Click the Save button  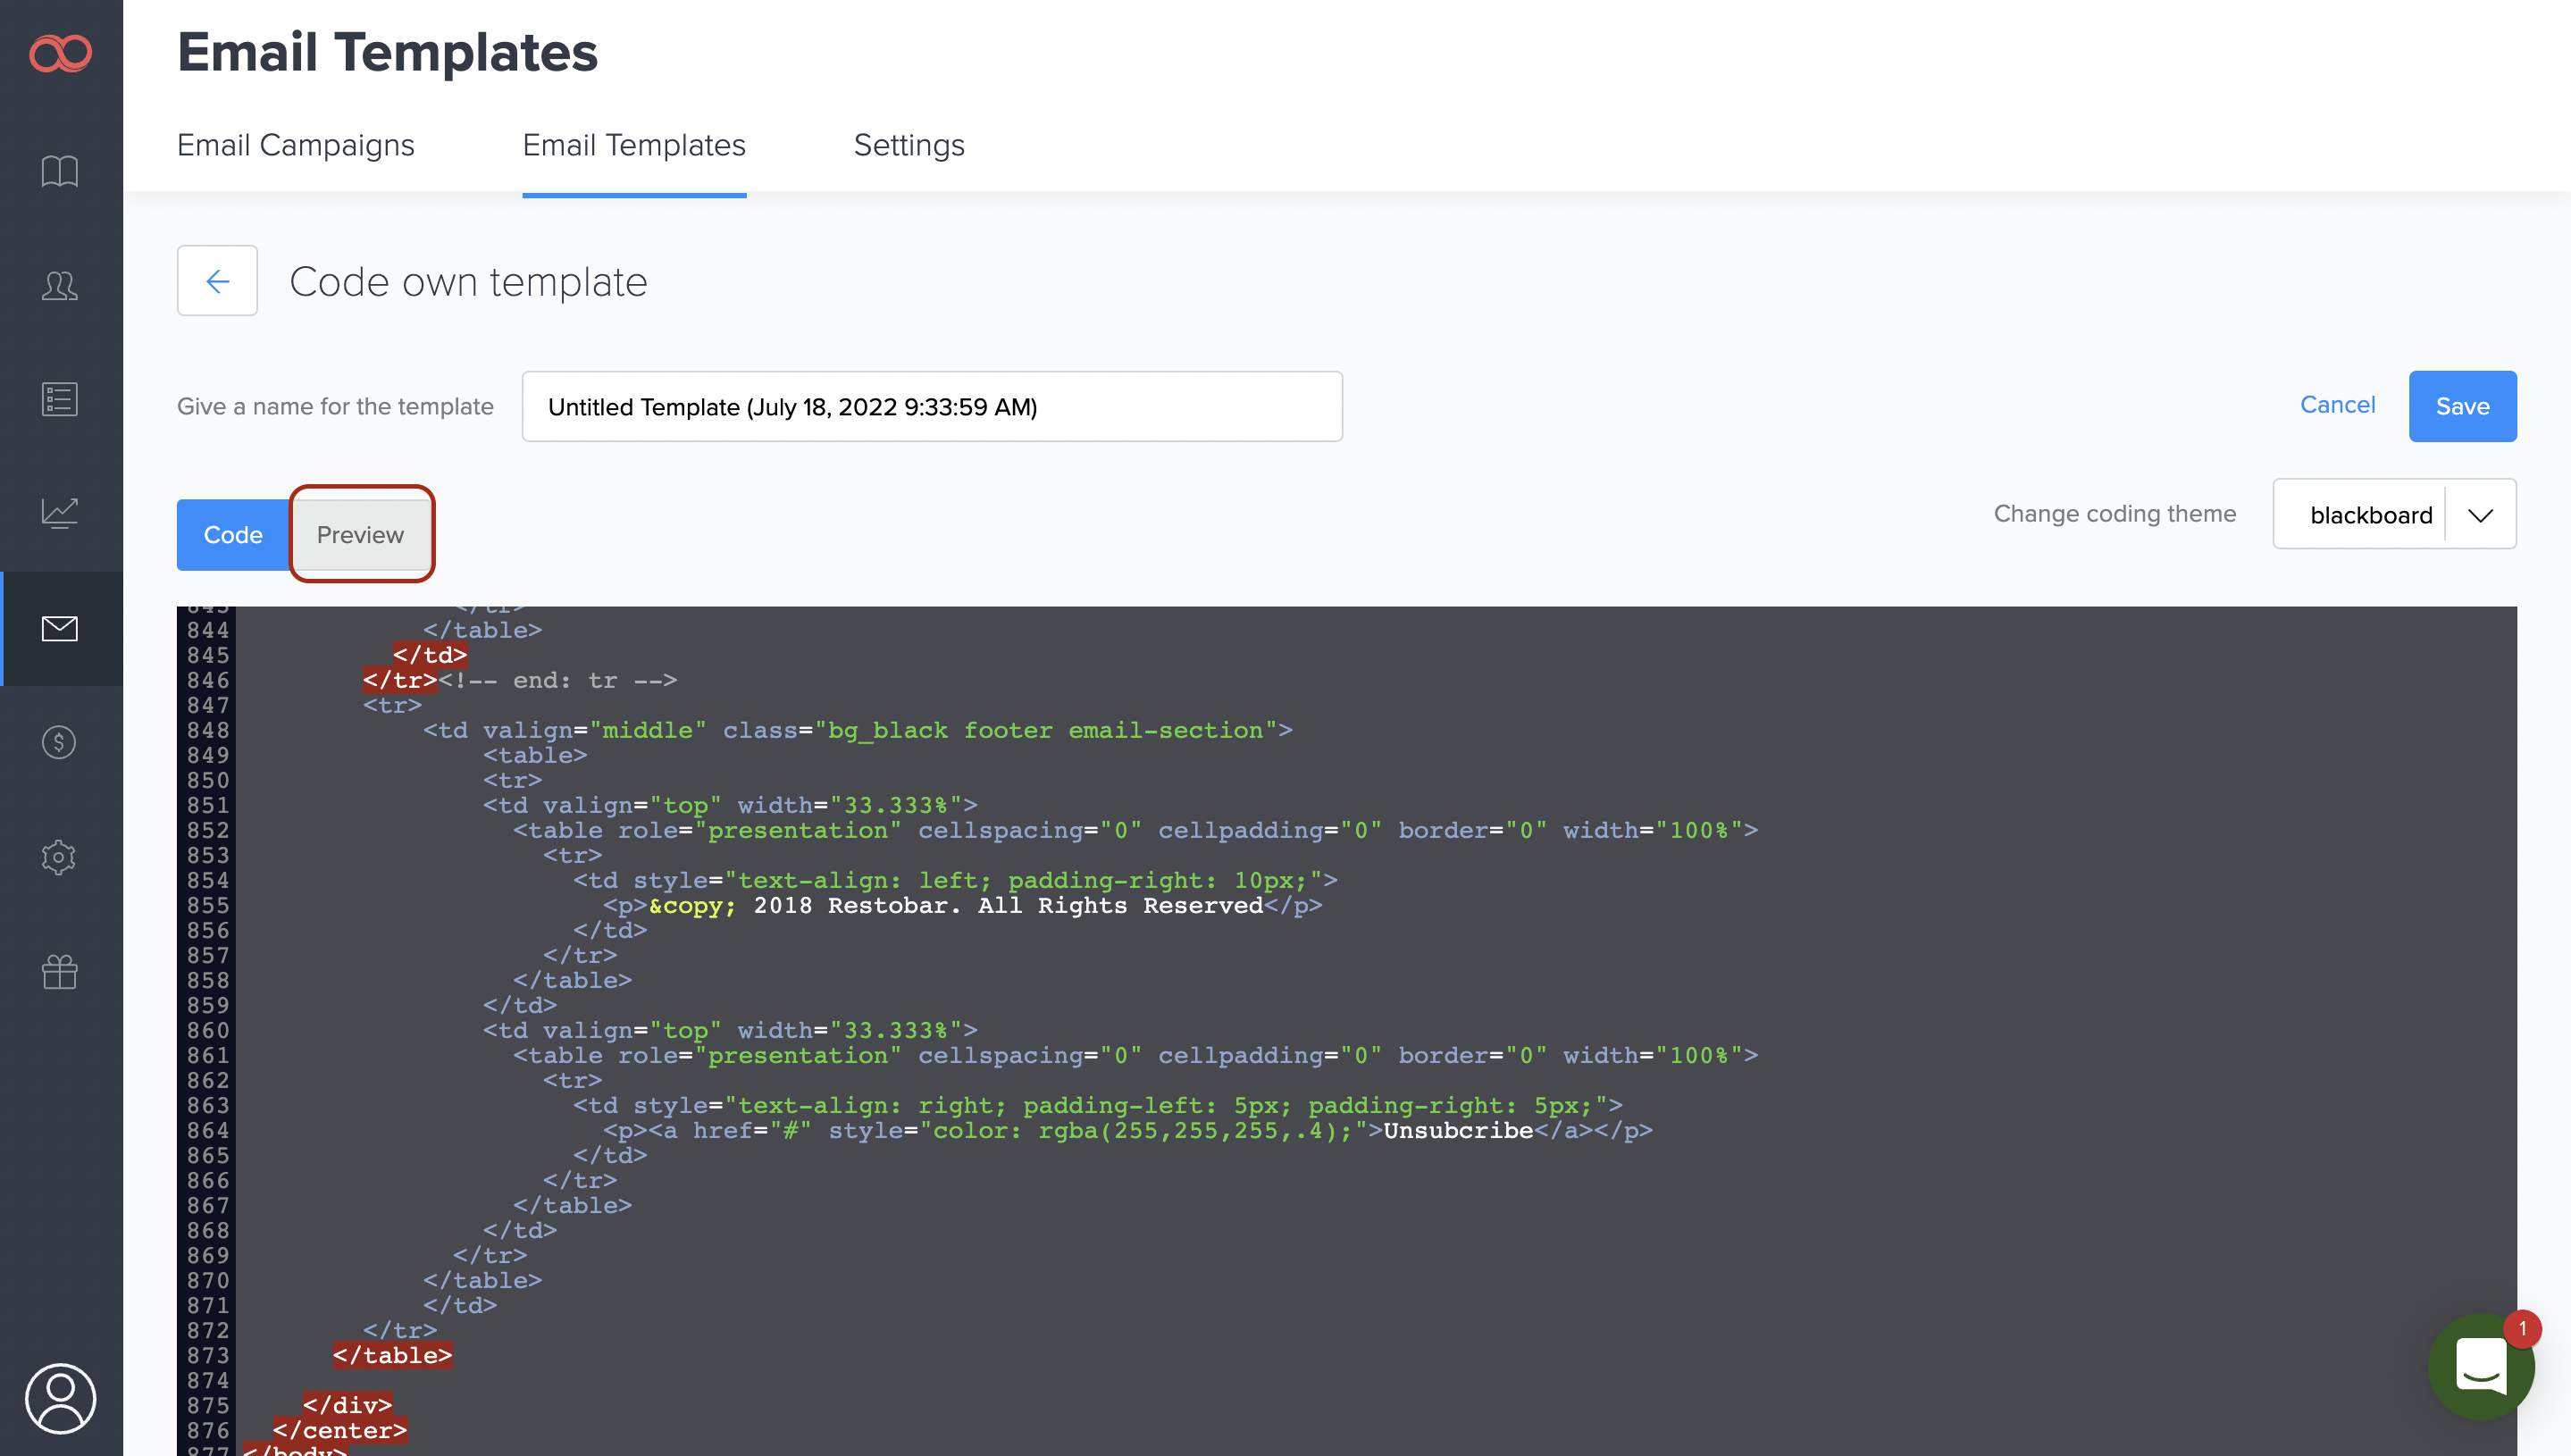point(2461,407)
